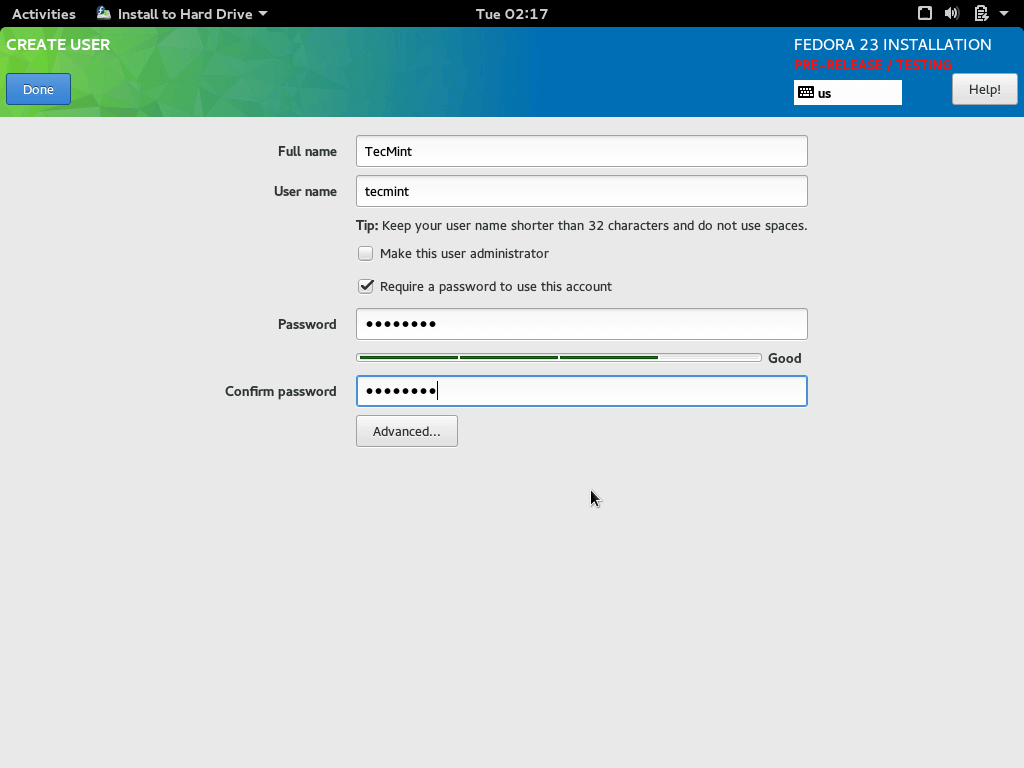The width and height of the screenshot is (1024, 768).
Task: Click the keyboard layout icon next to us
Action: coord(806,93)
